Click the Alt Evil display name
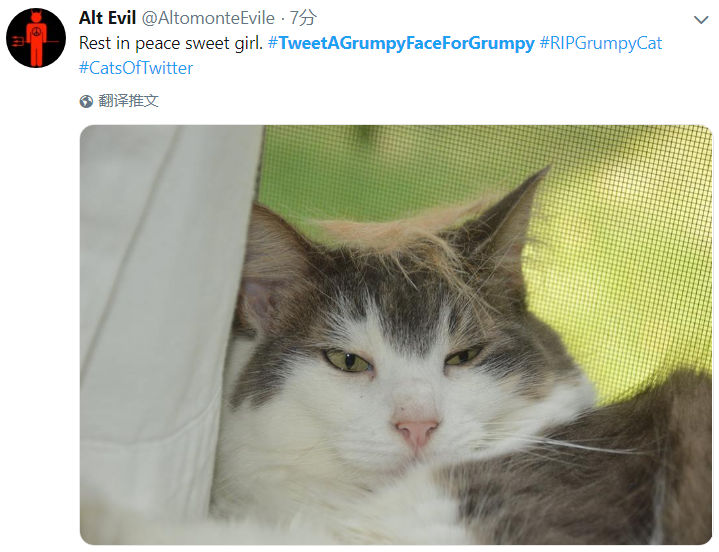 coord(107,18)
